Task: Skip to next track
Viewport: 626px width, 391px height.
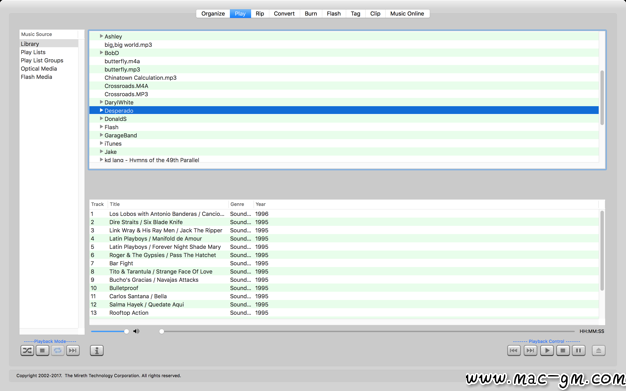Action: click(x=530, y=351)
